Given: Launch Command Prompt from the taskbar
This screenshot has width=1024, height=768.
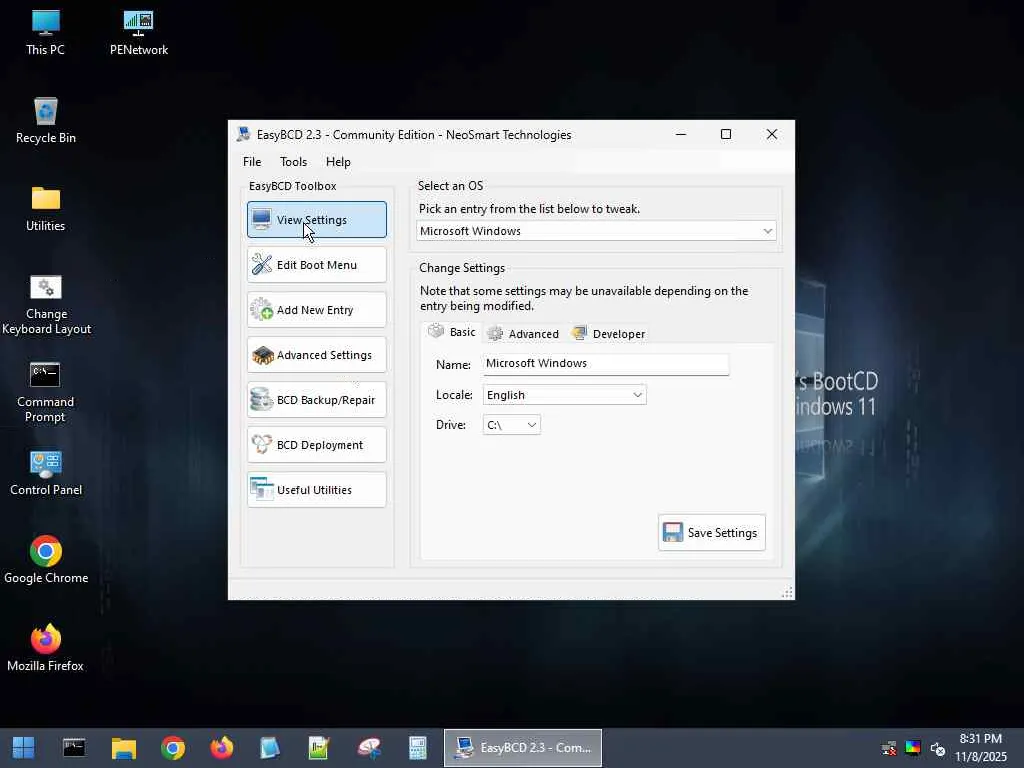Looking at the screenshot, I should (74, 748).
